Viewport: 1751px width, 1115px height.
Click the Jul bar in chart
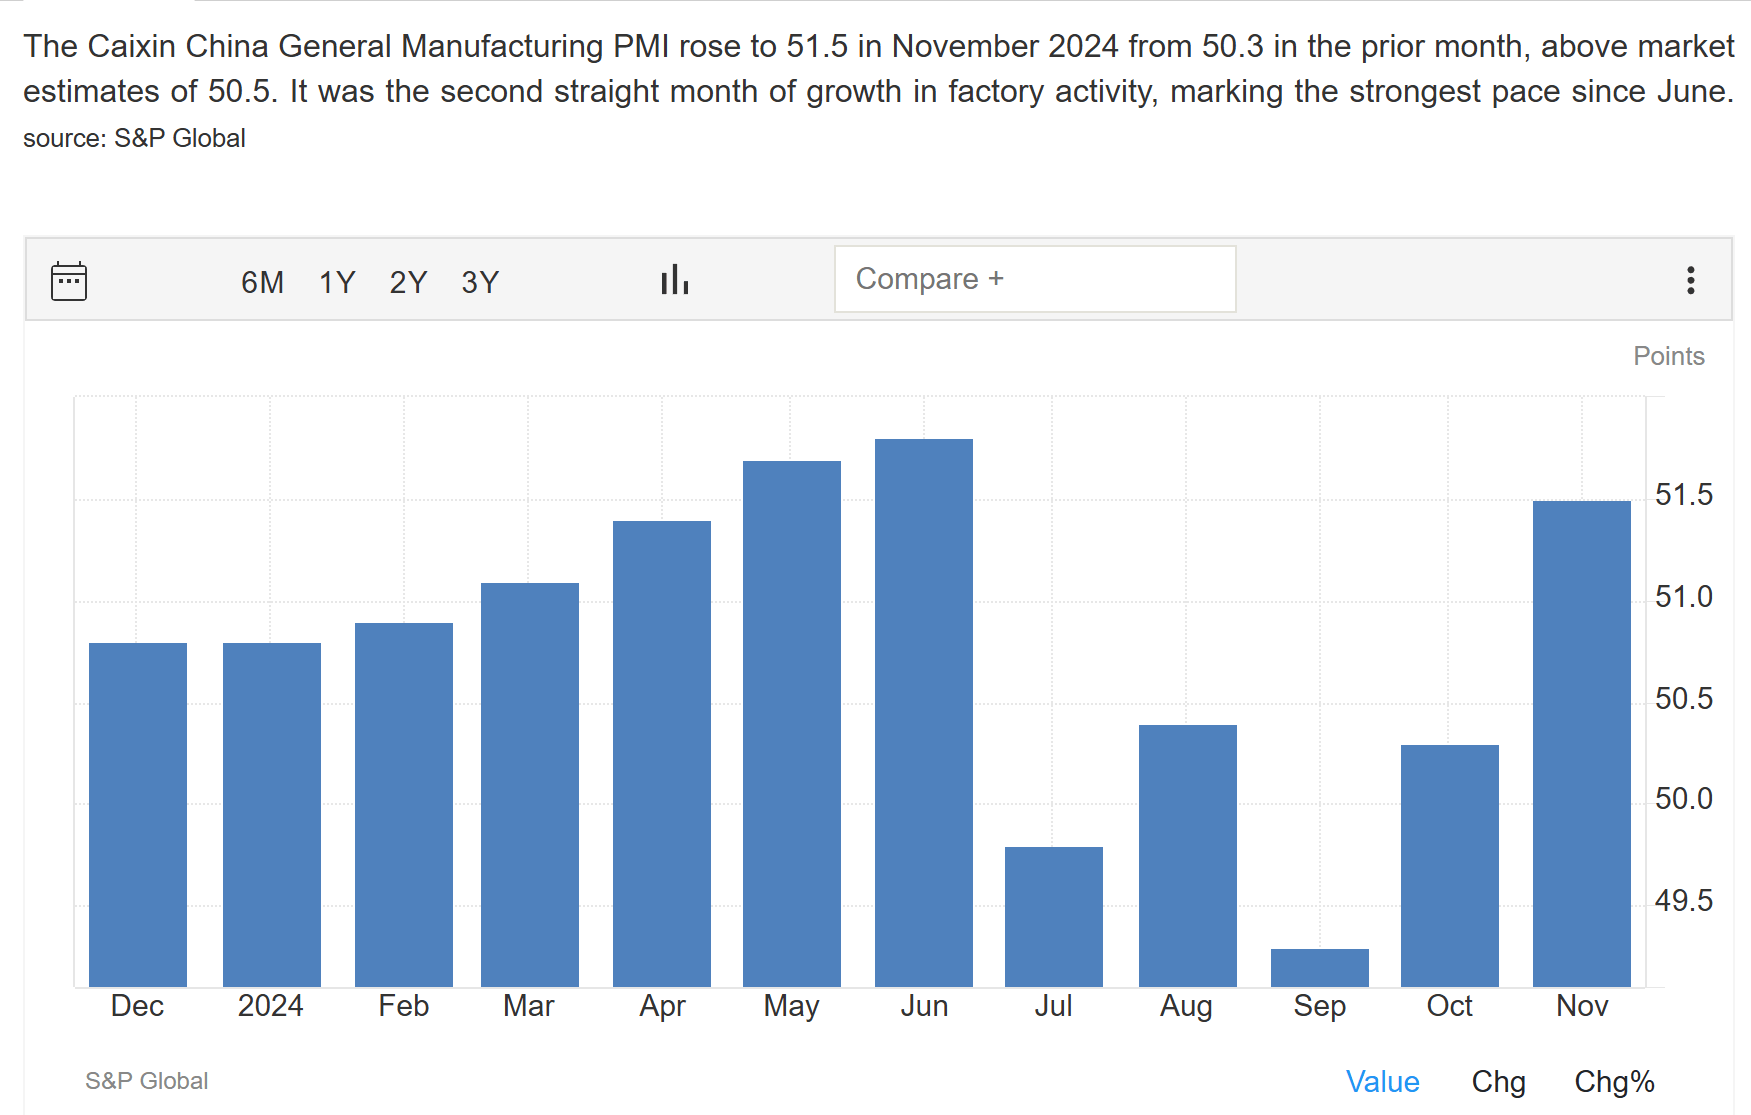click(x=1054, y=917)
